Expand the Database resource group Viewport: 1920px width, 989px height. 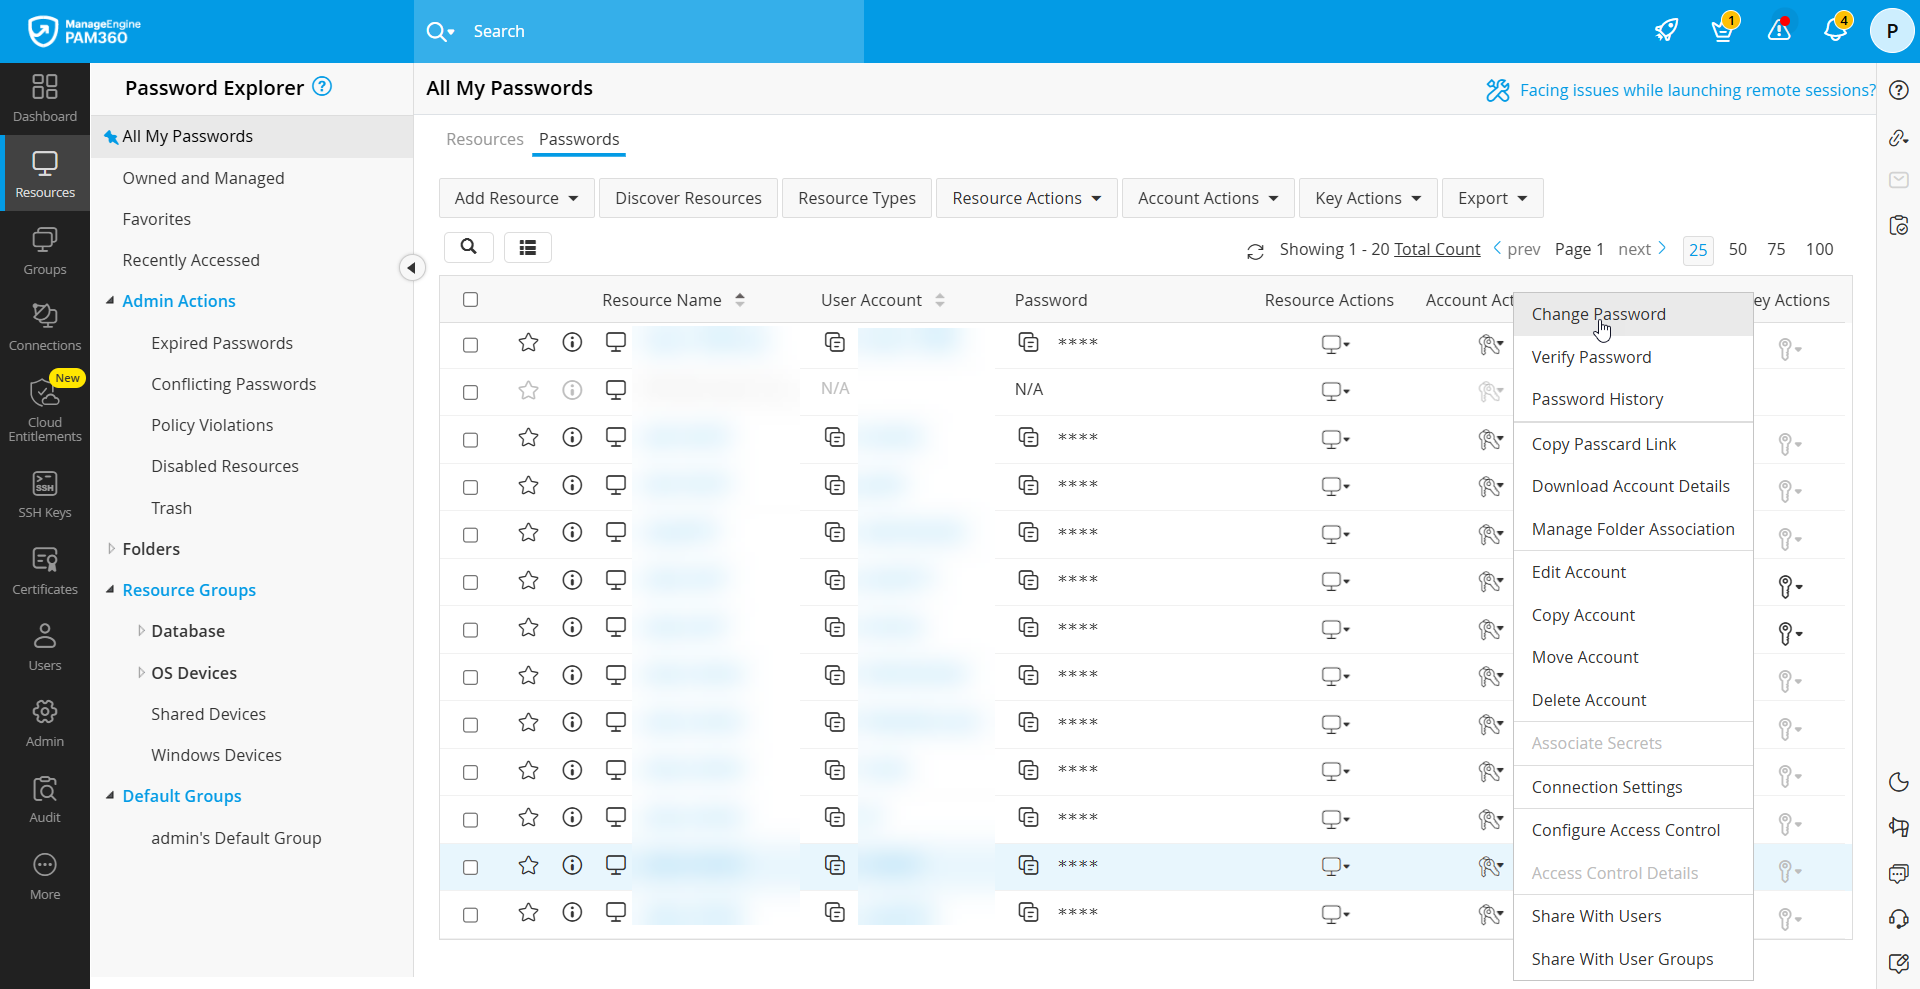[x=141, y=630]
